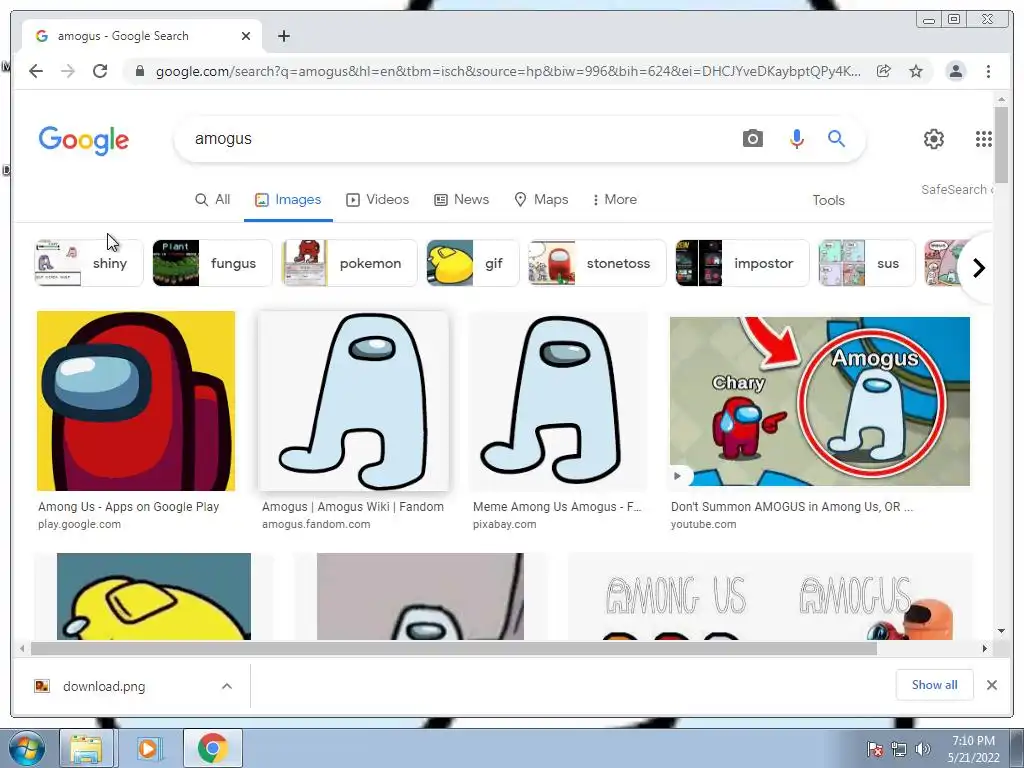Submit search with magnifier icon
1024x768 pixels.
coord(837,138)
